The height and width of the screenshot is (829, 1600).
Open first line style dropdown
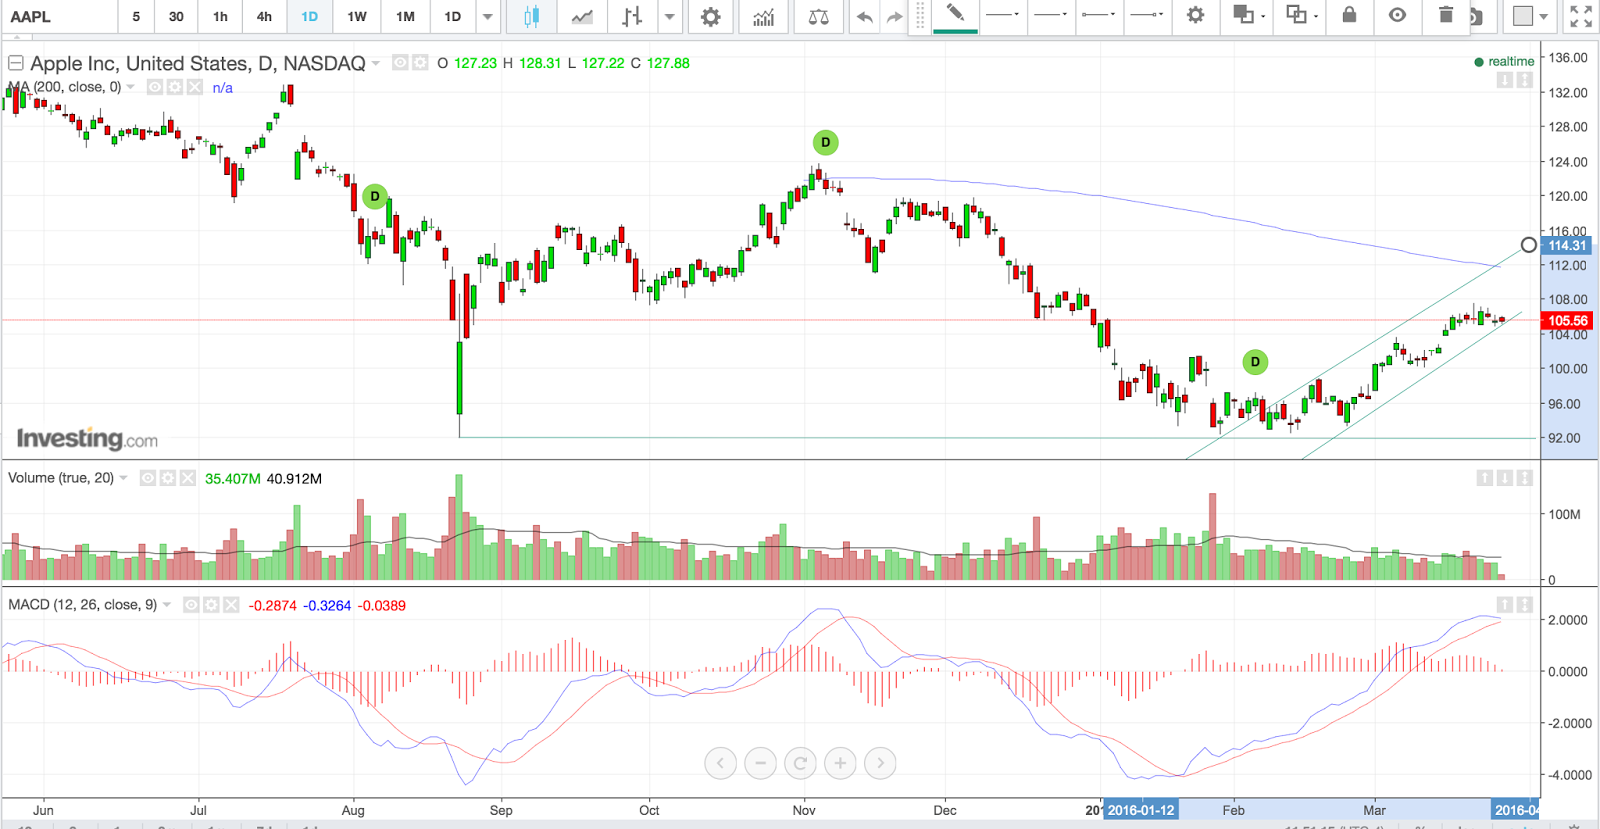1002,15
